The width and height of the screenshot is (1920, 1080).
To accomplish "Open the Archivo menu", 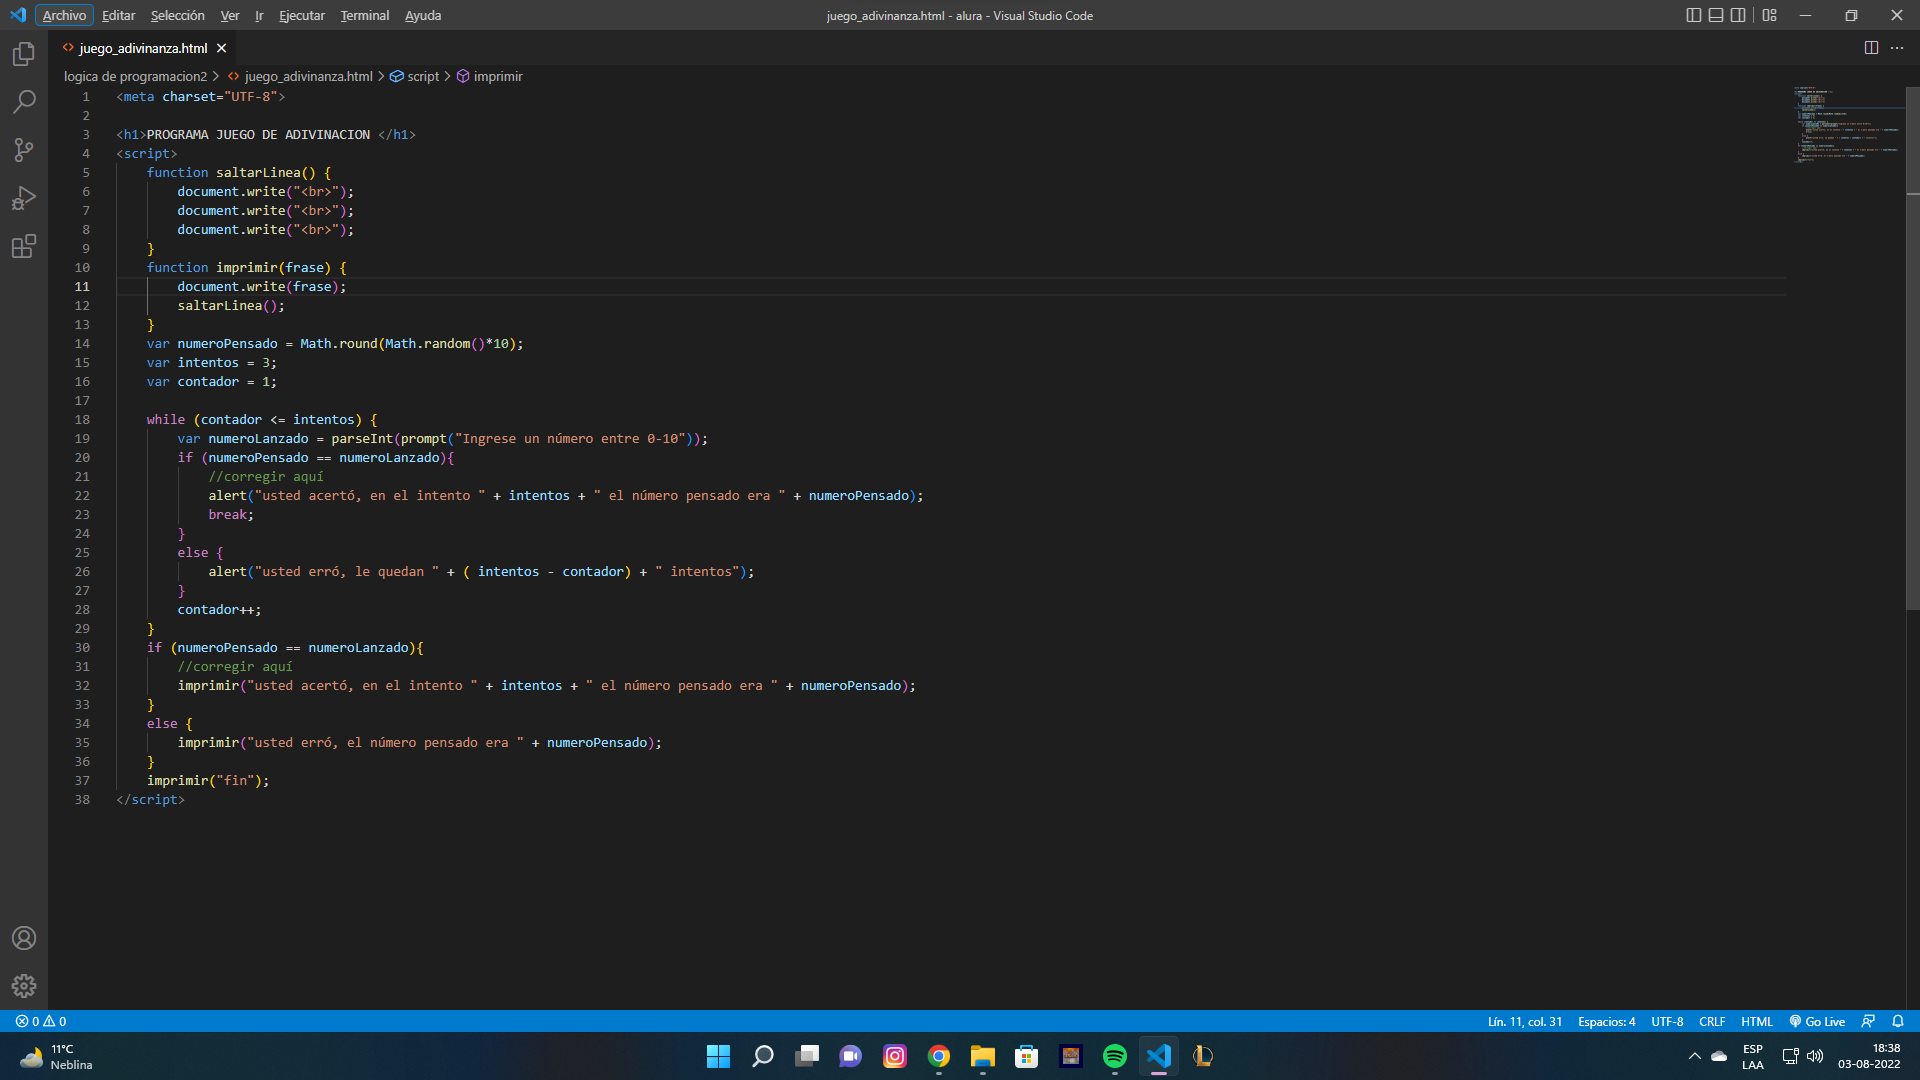I will point(65,15).
